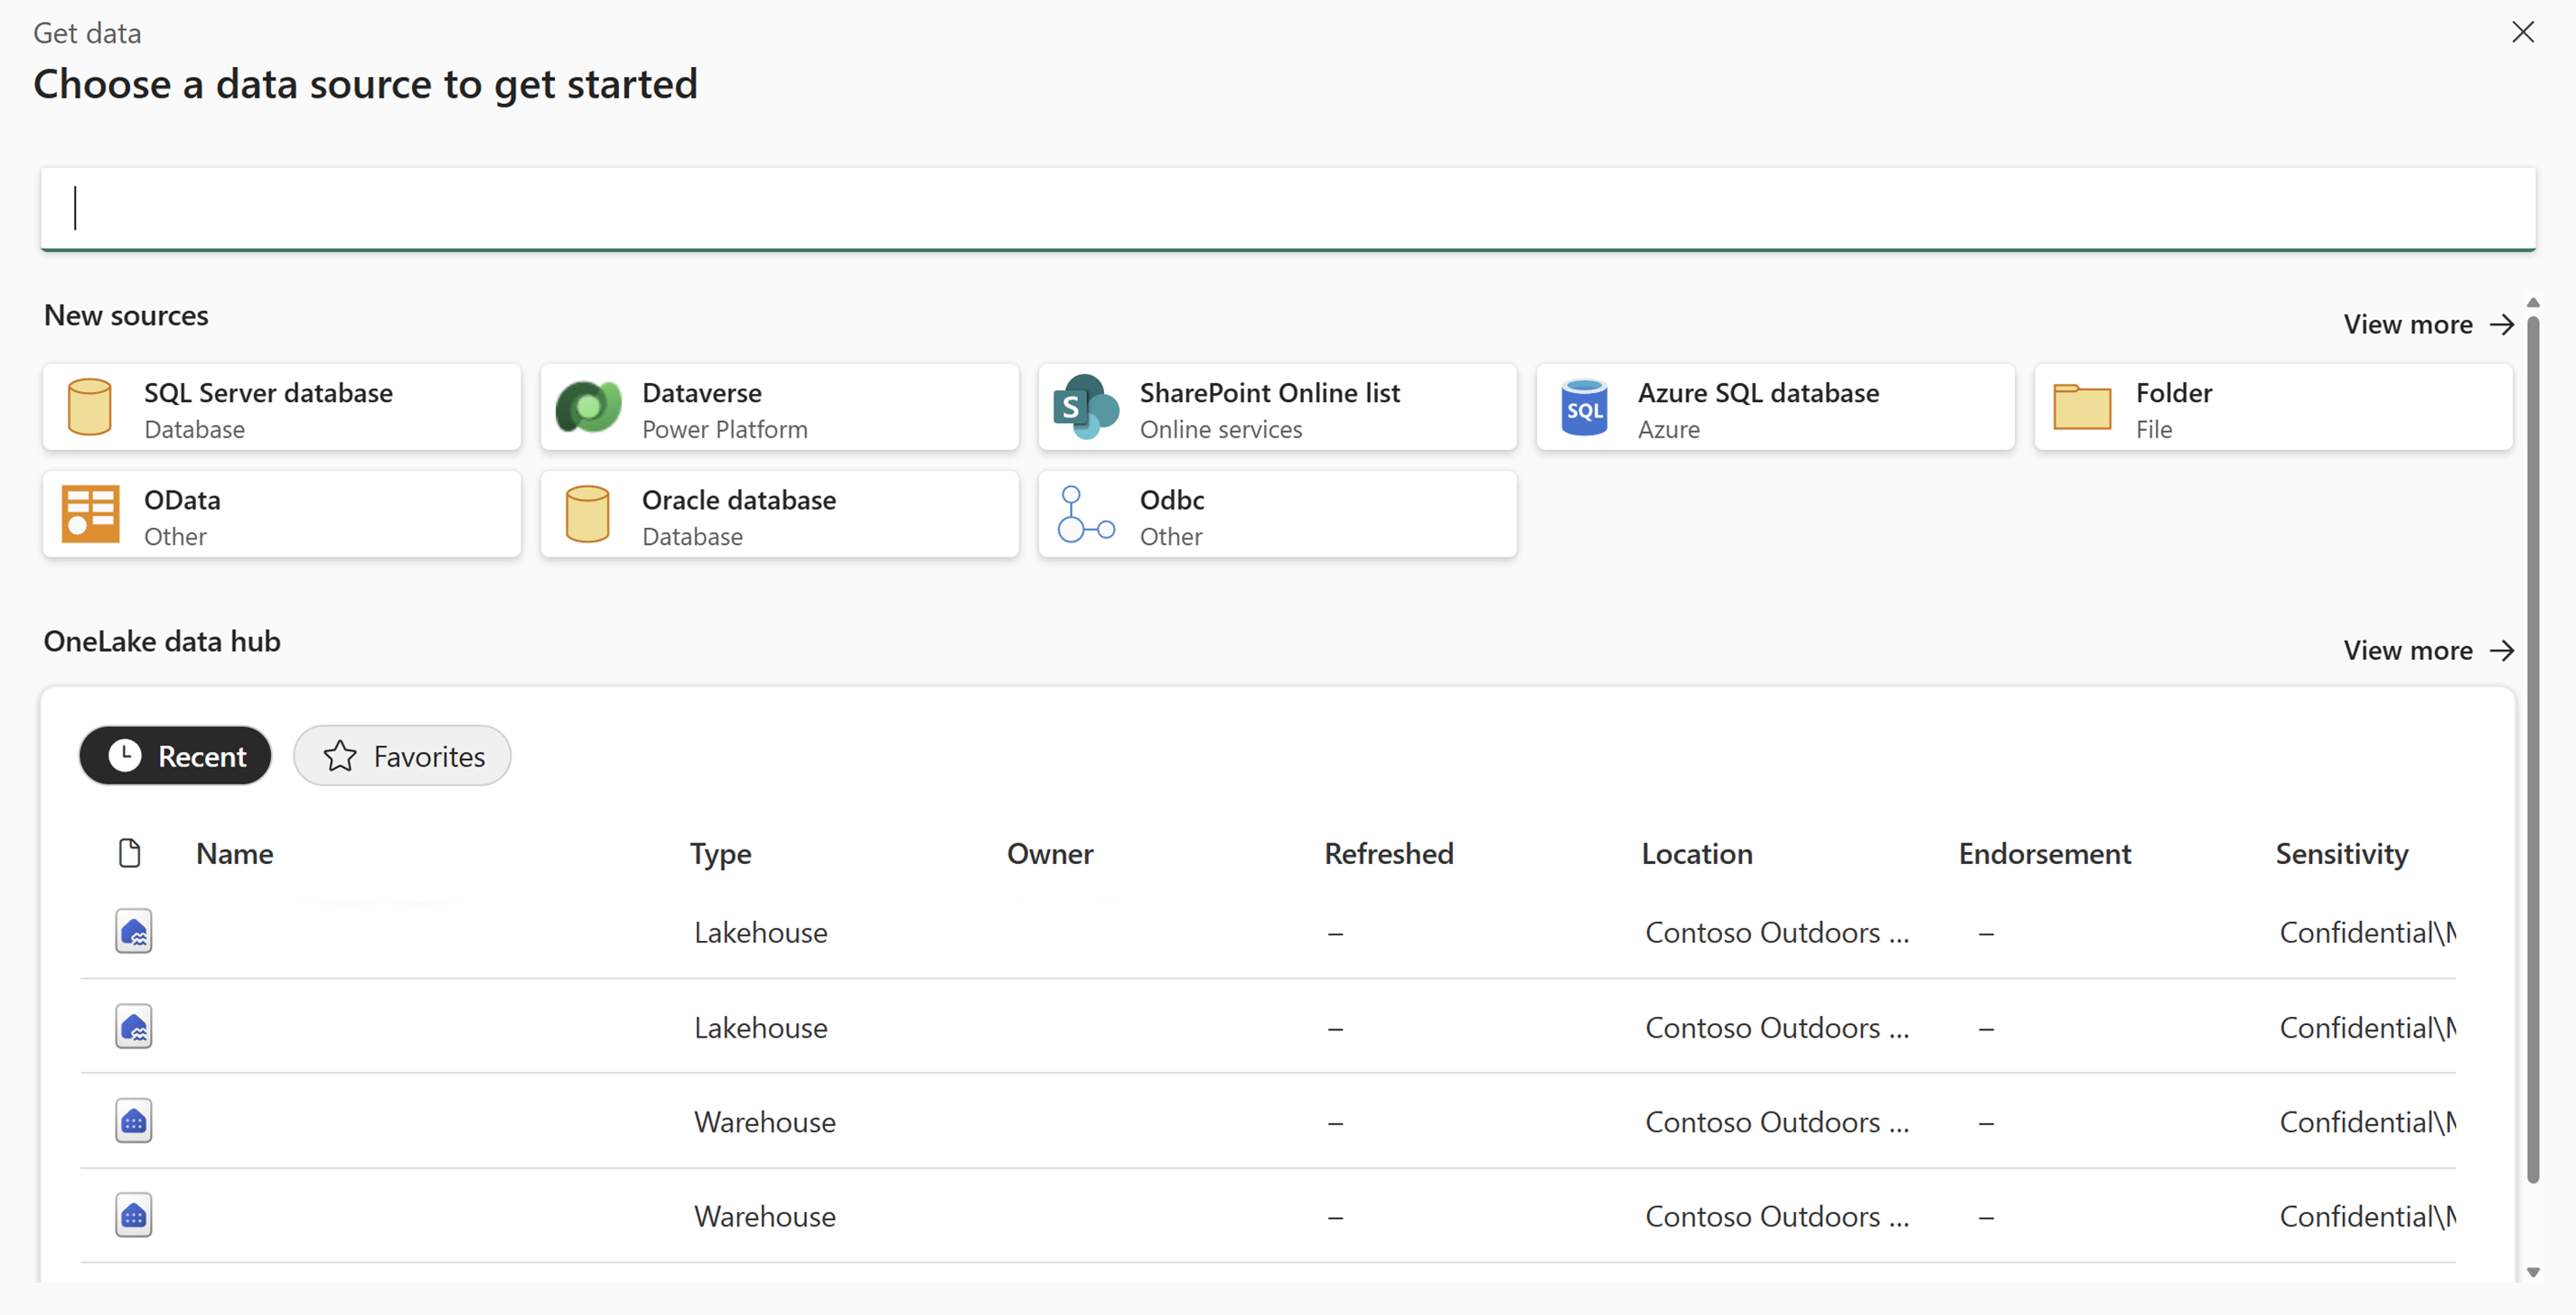Image resolution: width=2576 pixels, height=1315 pixels.
Task: Sort by the Endorsement column header
Action: coord(2045,854)
